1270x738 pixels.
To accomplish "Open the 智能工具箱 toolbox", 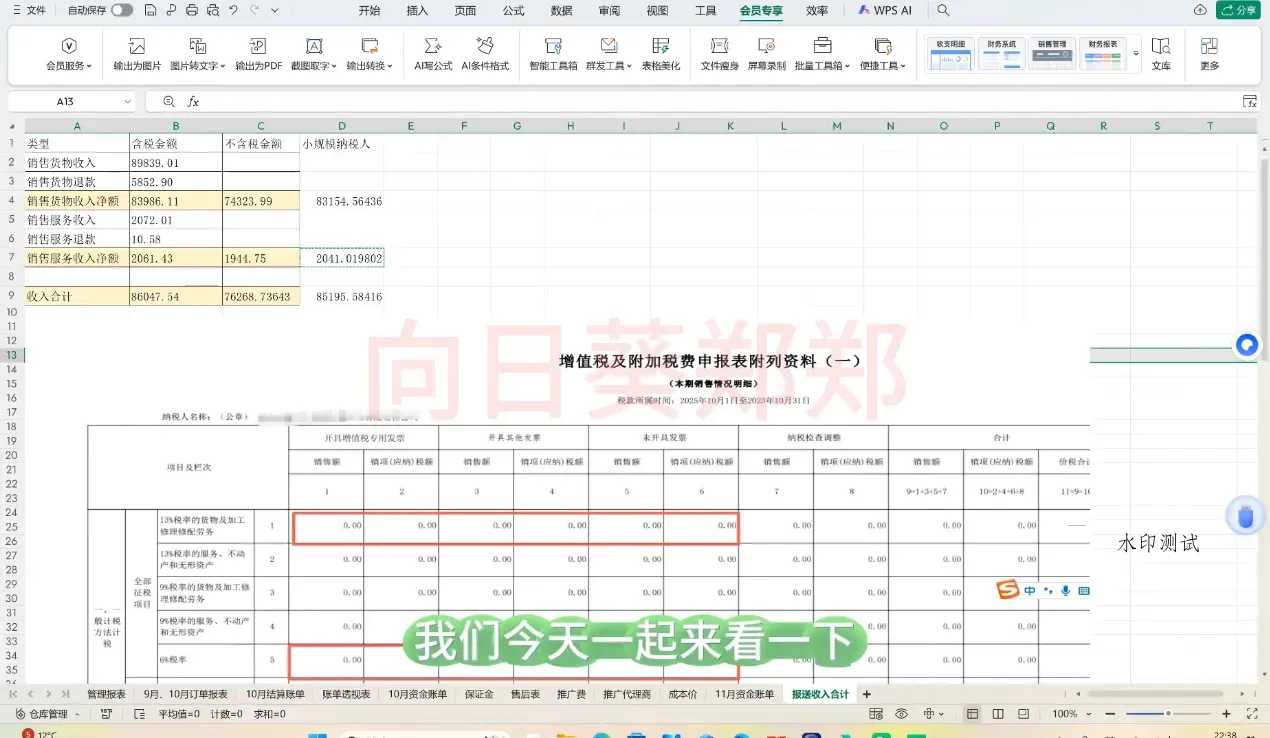I will (552, 55).
